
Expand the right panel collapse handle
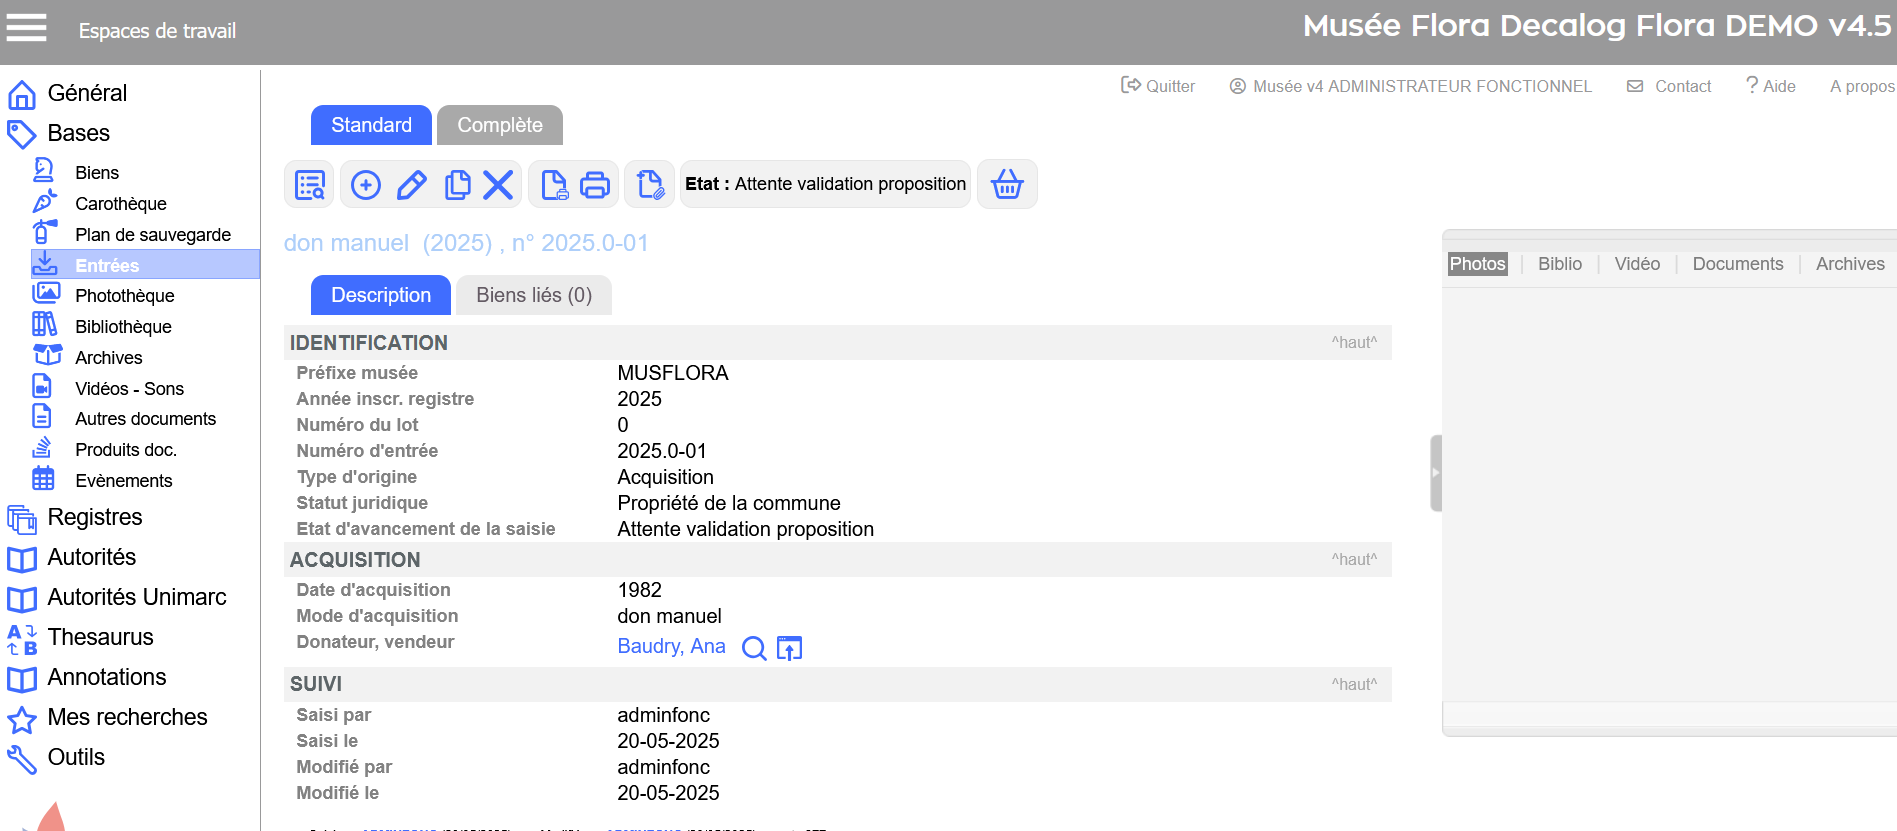coord(1436,473)
